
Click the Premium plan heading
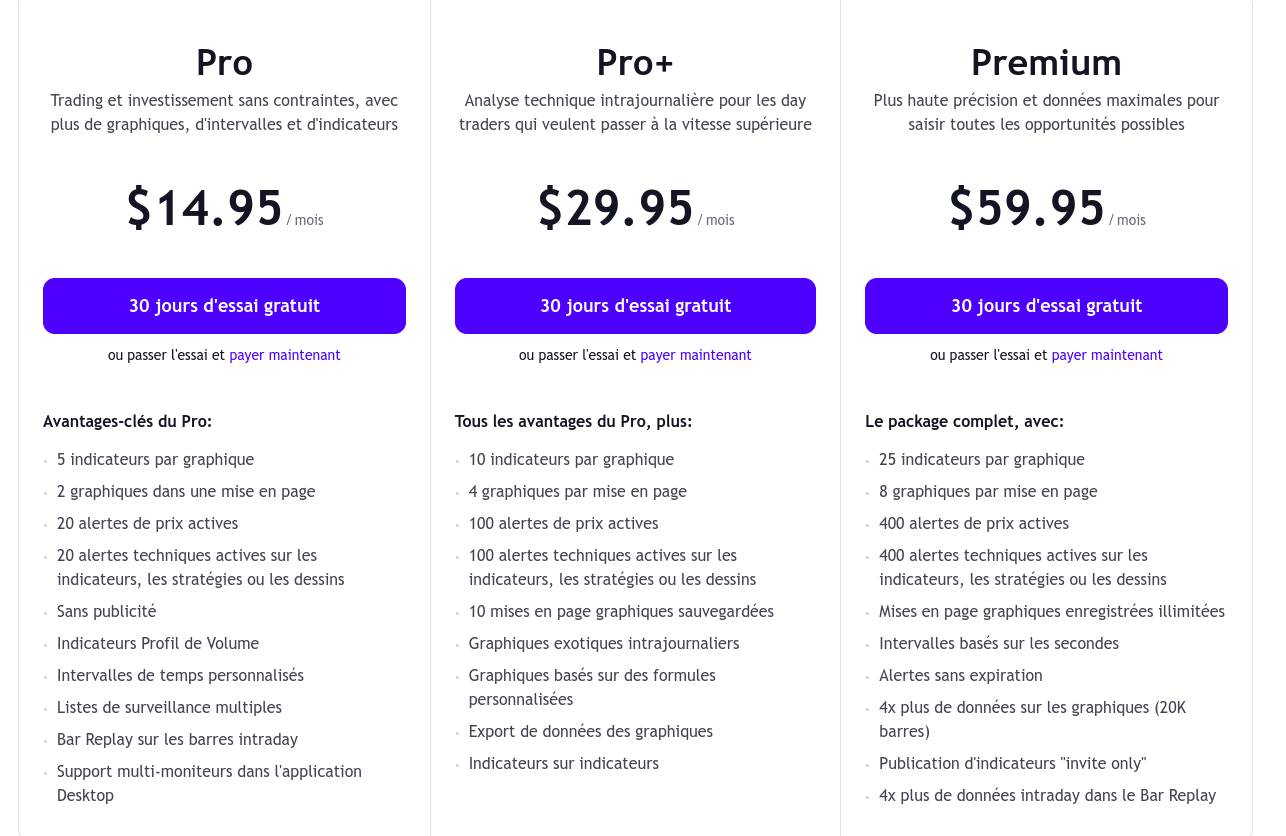coord(1046,62)
